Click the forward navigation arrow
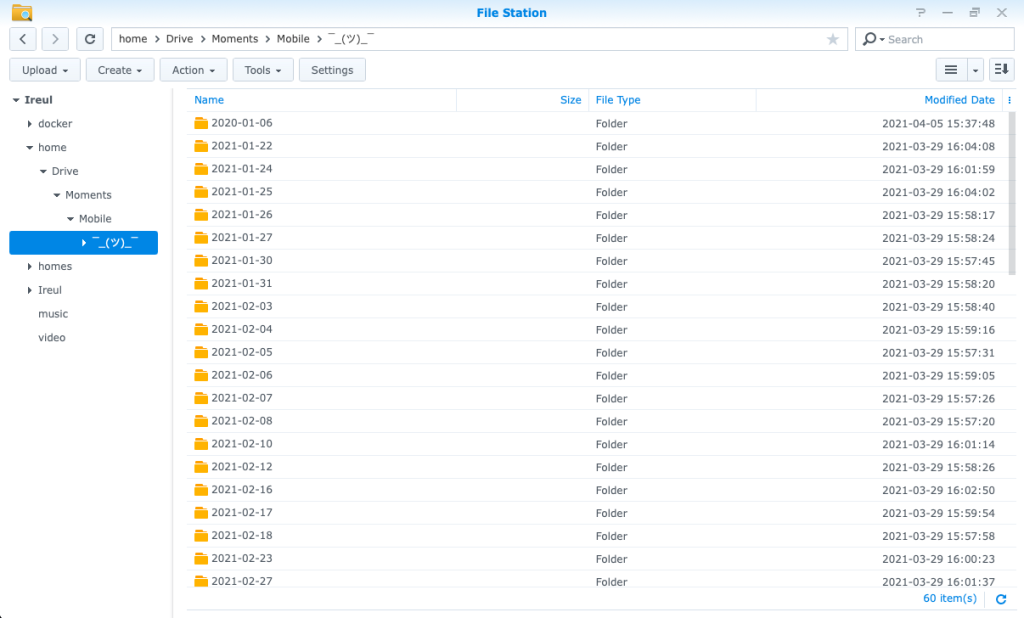Viewport: 1024px width, 618px height. 55,39
